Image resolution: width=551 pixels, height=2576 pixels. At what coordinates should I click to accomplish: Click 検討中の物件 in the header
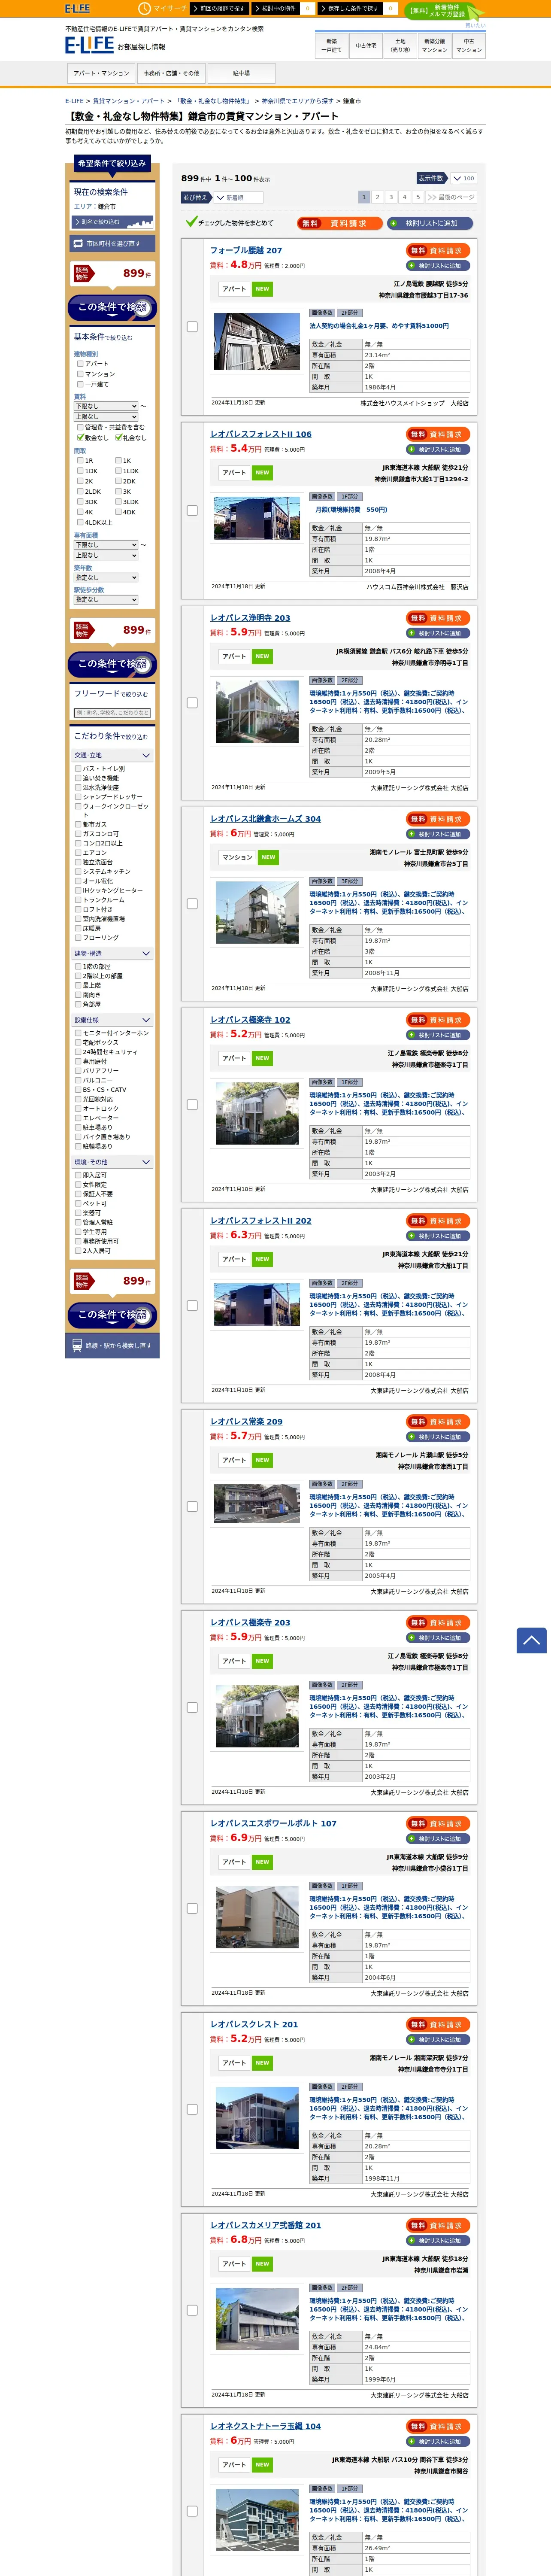click(276, 8)
